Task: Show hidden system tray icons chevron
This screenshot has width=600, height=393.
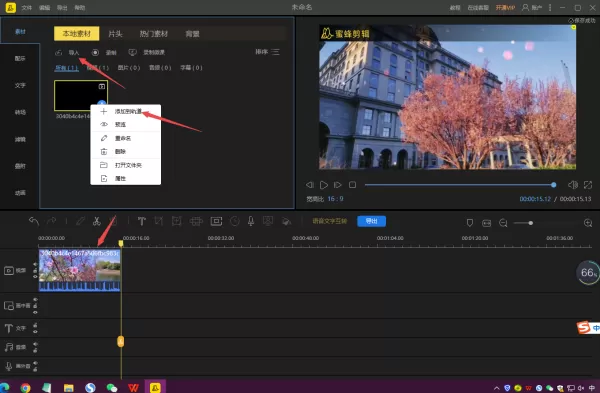Action: point(497,388)
